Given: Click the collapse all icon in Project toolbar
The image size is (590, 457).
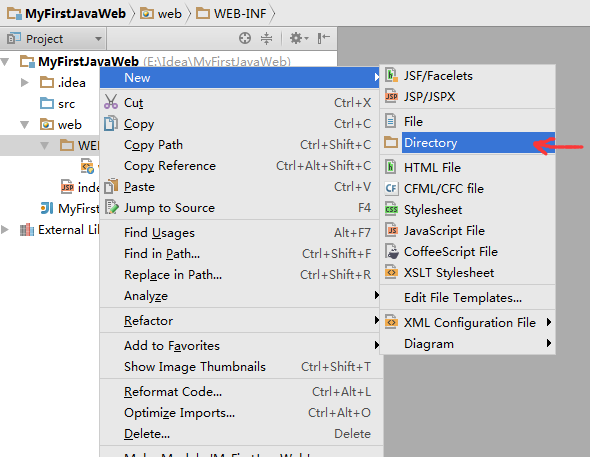Looking at the screenshot, I should point(266,38).
